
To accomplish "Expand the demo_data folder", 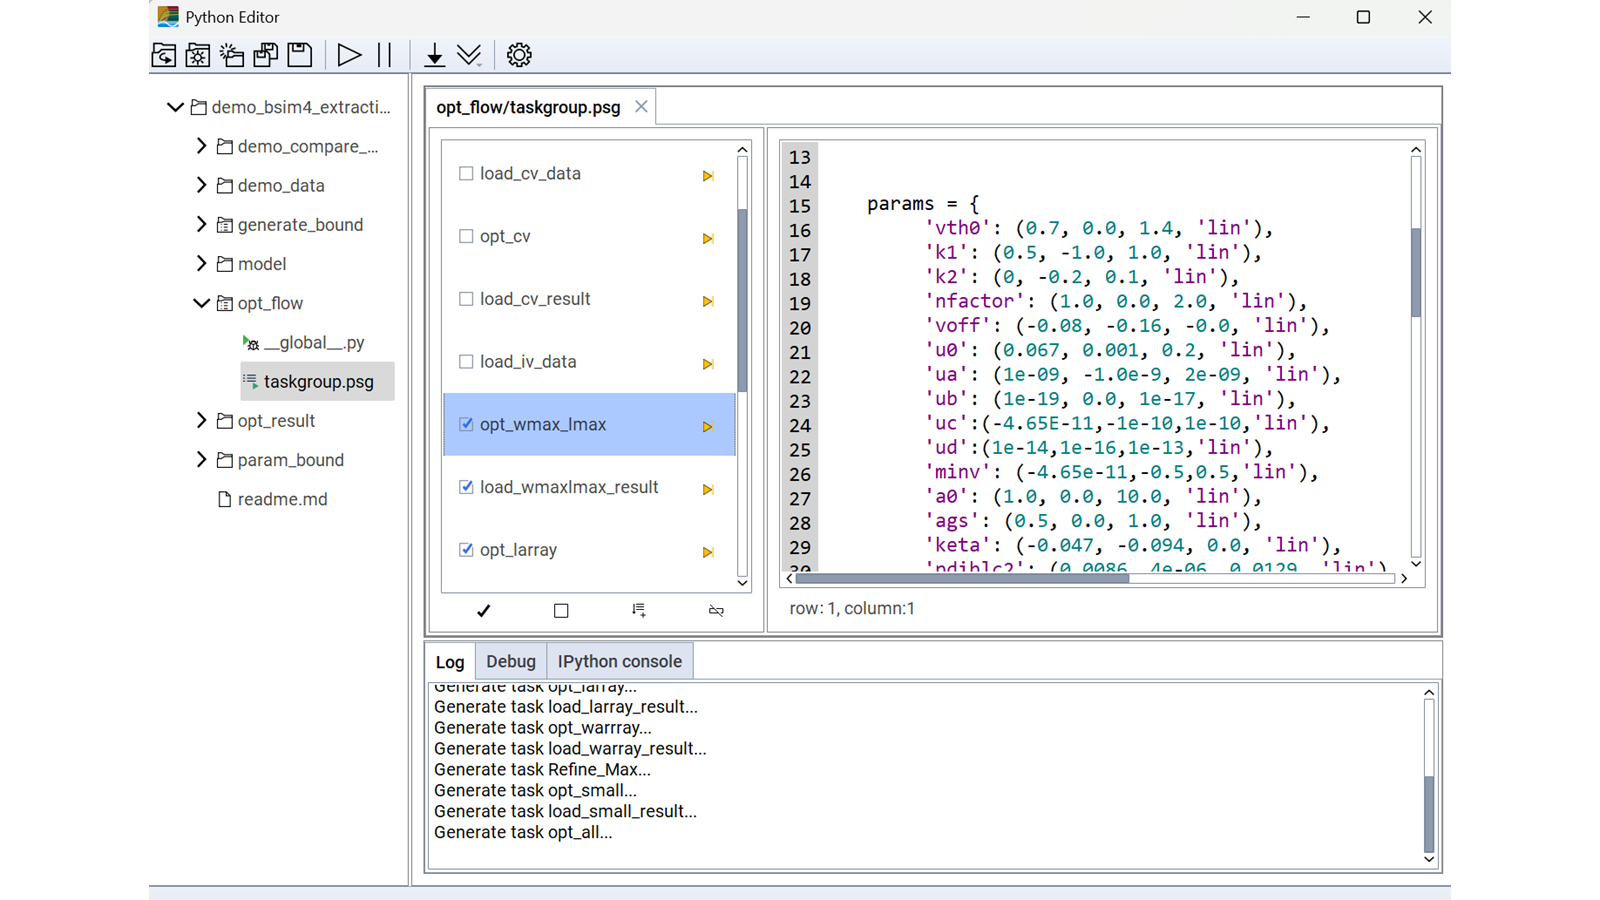I will tap(202, 185).
